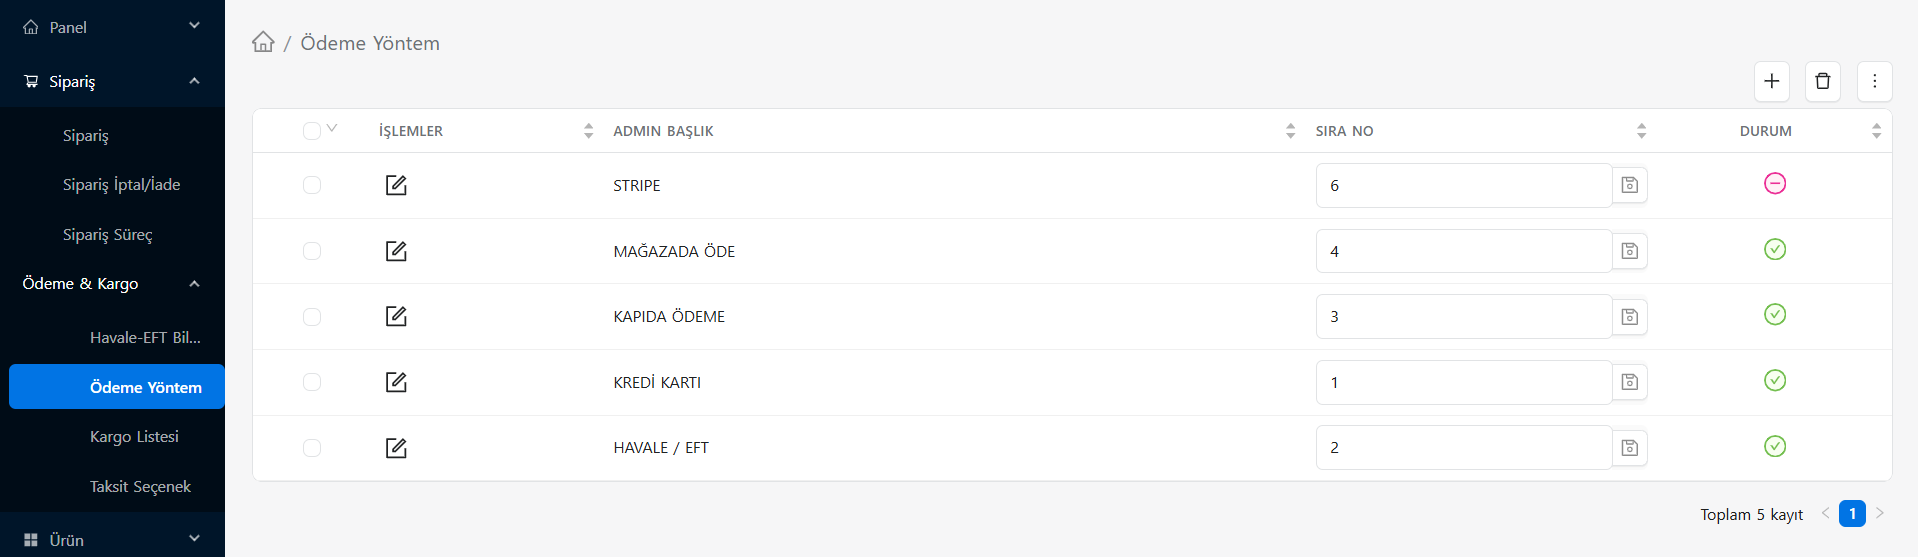
Task: Click the sort number field for KREDİ KARTI
Action: (x=1463, y=382)
